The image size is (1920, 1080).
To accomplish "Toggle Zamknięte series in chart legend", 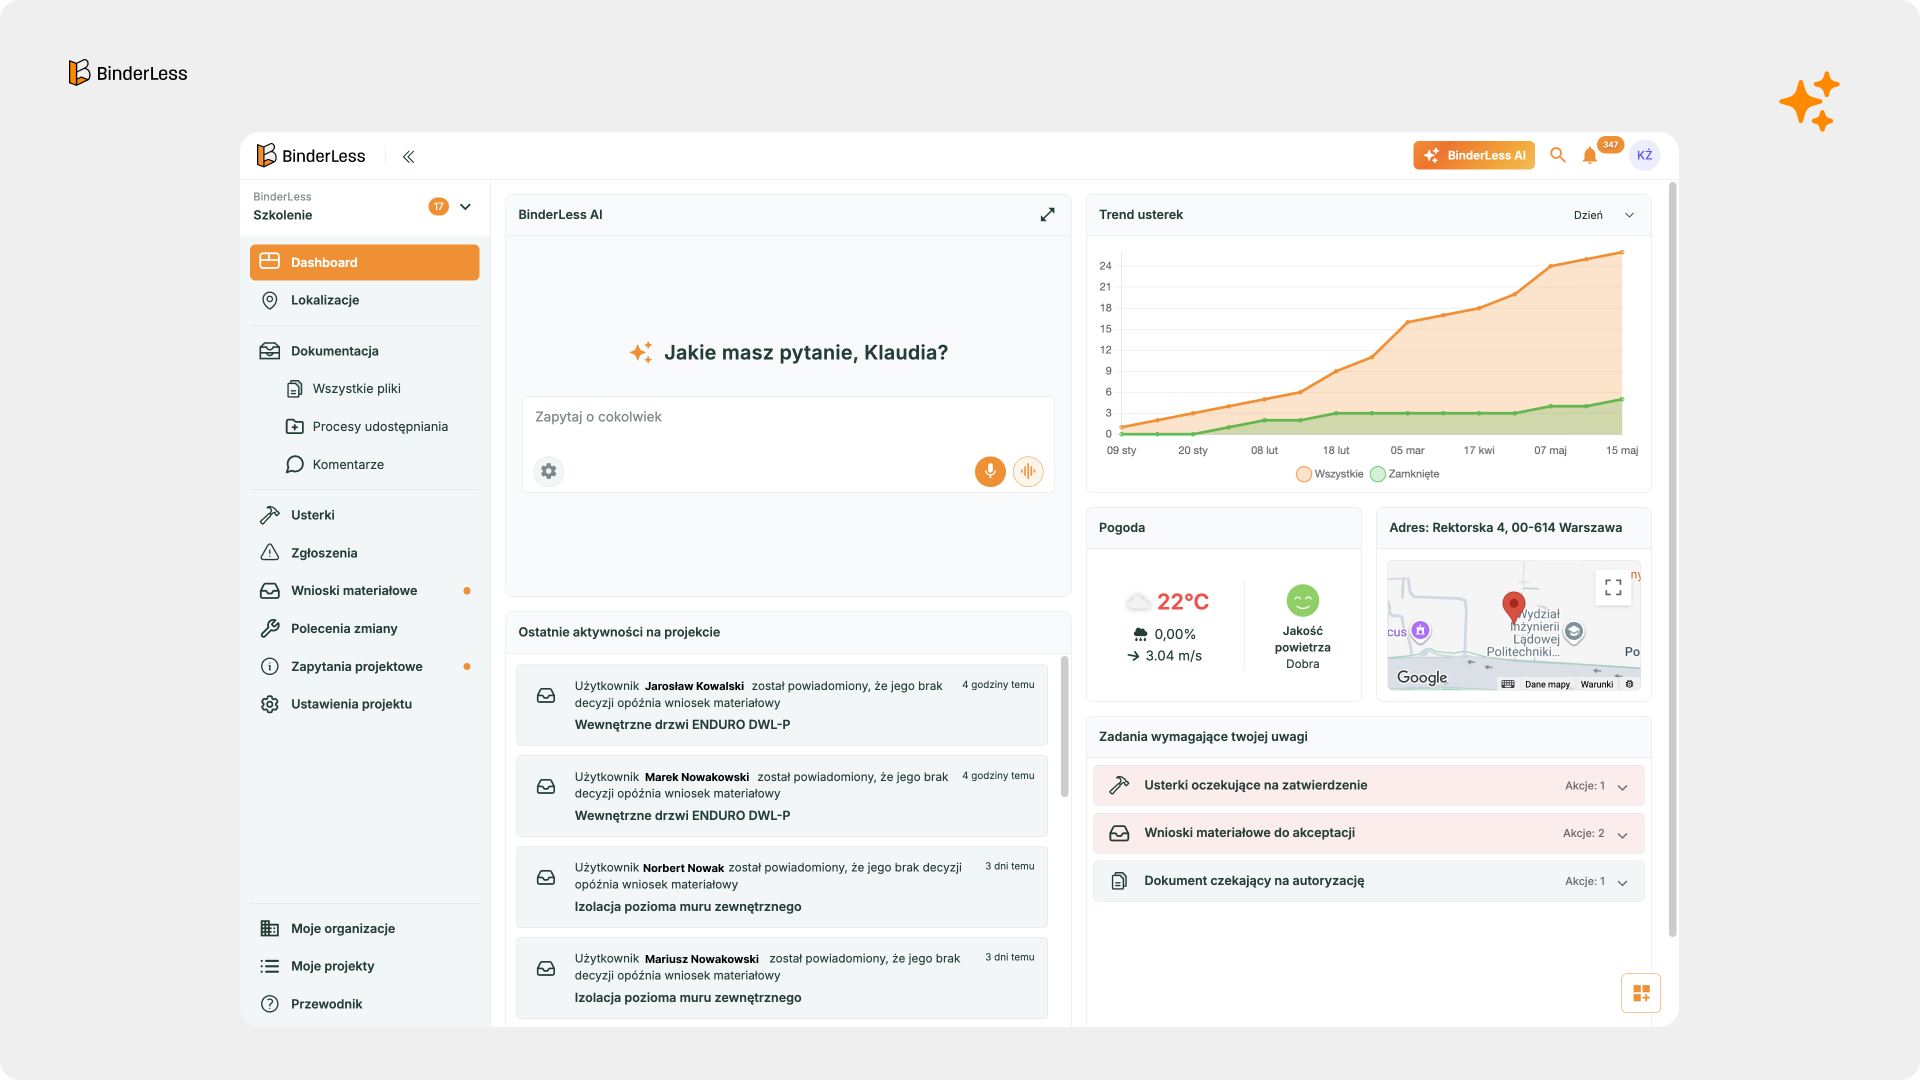I will 1405,474.
